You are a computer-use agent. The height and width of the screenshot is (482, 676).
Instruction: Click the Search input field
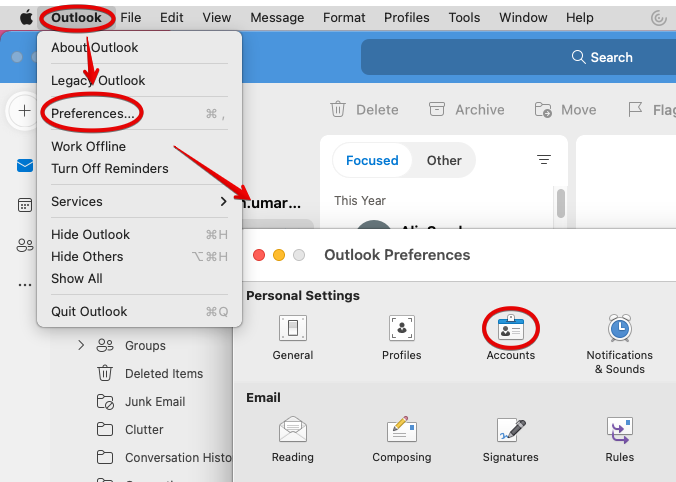pos(518,57)
